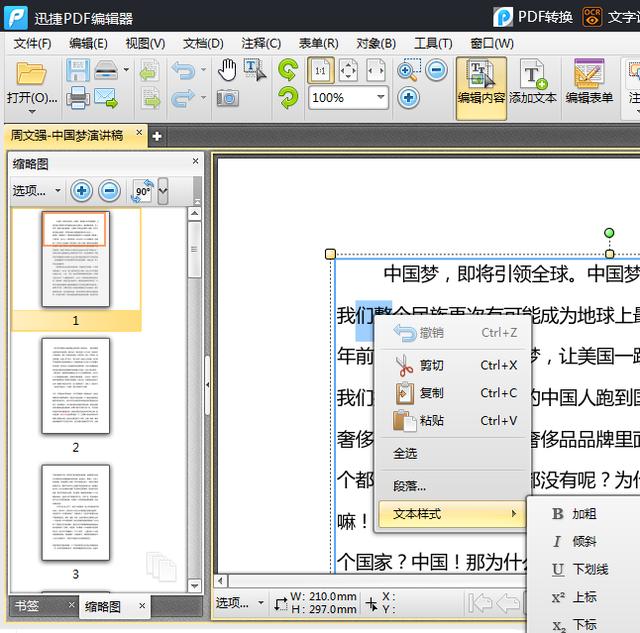The width and height of the screenshot is (640, 633).
Task: Click the 1:1 actual size button
Action: pyautogui.click(x=321, y=71)
